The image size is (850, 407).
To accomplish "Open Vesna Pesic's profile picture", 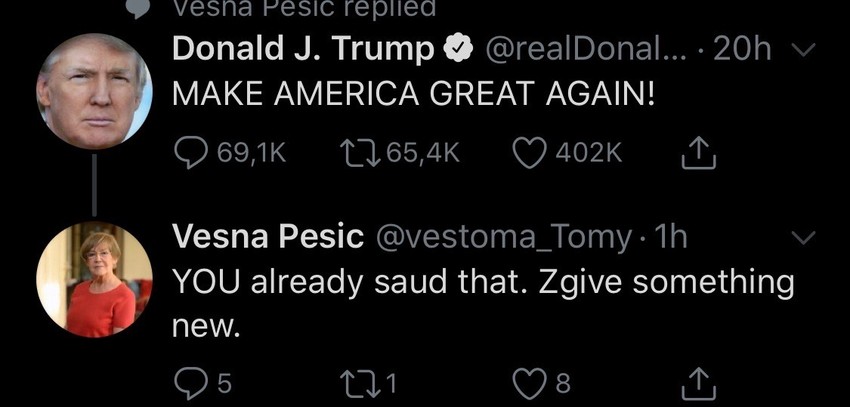I will (x=94, y=279).
